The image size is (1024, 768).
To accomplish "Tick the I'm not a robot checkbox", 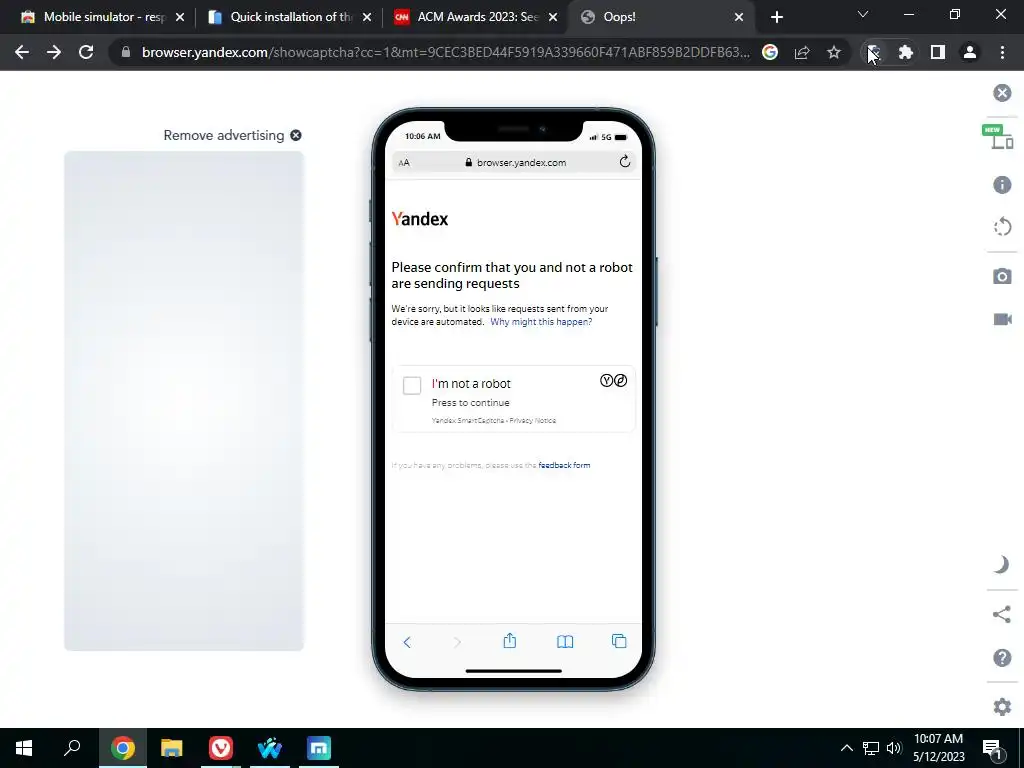I will [x=412, y=385].
